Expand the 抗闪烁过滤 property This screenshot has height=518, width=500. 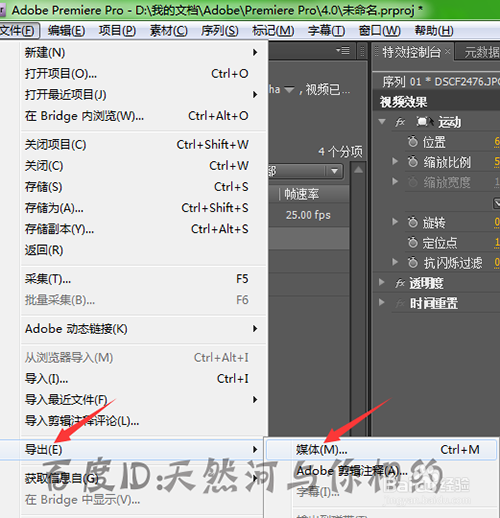[395, 262]
